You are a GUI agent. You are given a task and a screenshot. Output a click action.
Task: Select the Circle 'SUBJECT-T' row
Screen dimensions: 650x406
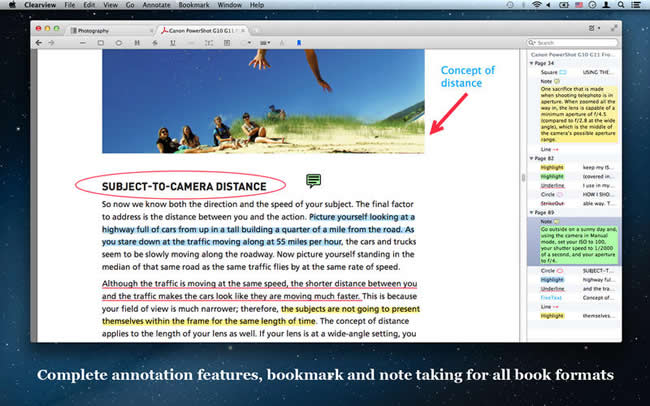click(574, 271)
